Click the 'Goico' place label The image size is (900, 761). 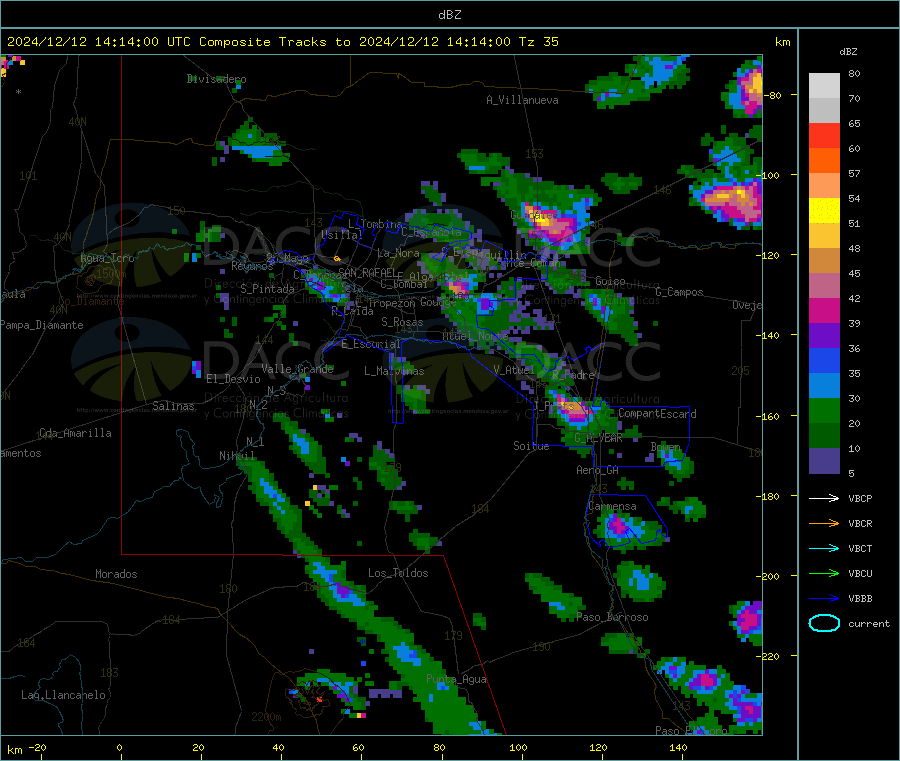[x=610, y=281]
